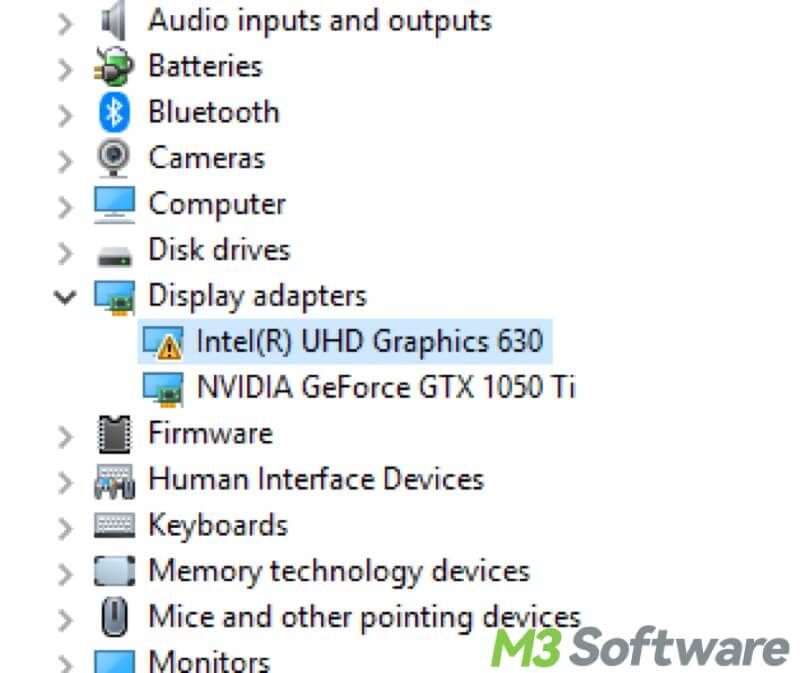Select the Human Interface Devices label
Viewport: 800px width, 673px height.
point(316,479)
